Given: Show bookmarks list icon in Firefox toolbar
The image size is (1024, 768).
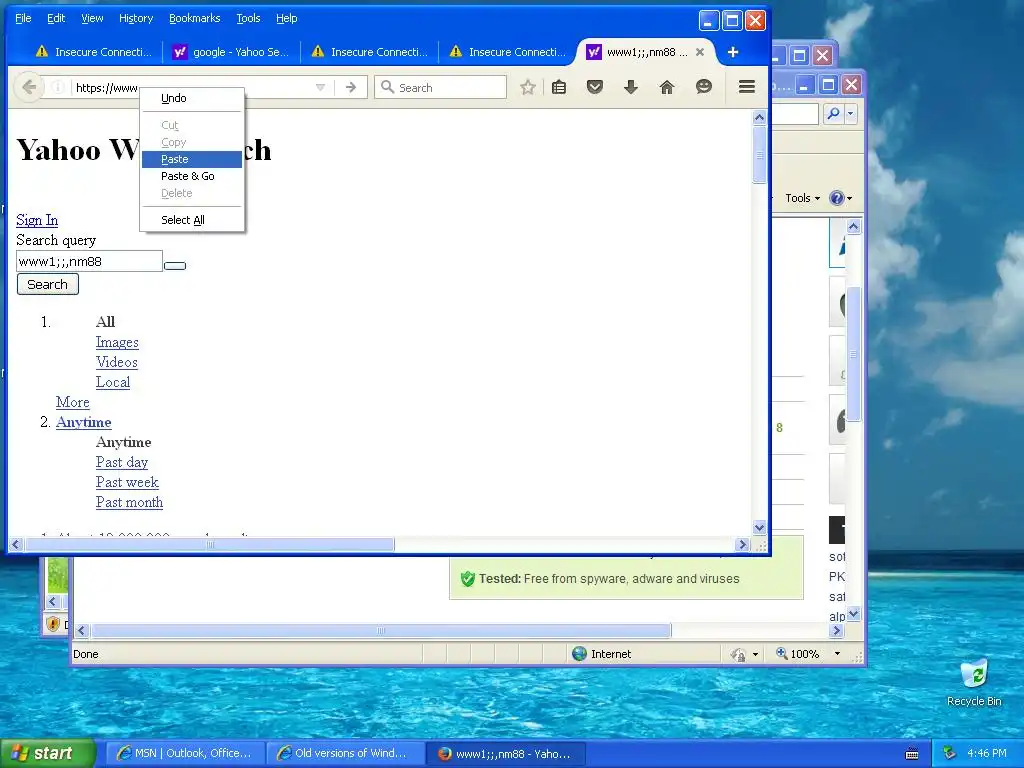Looking at the screenshot, I should click(x=559, y=87).
